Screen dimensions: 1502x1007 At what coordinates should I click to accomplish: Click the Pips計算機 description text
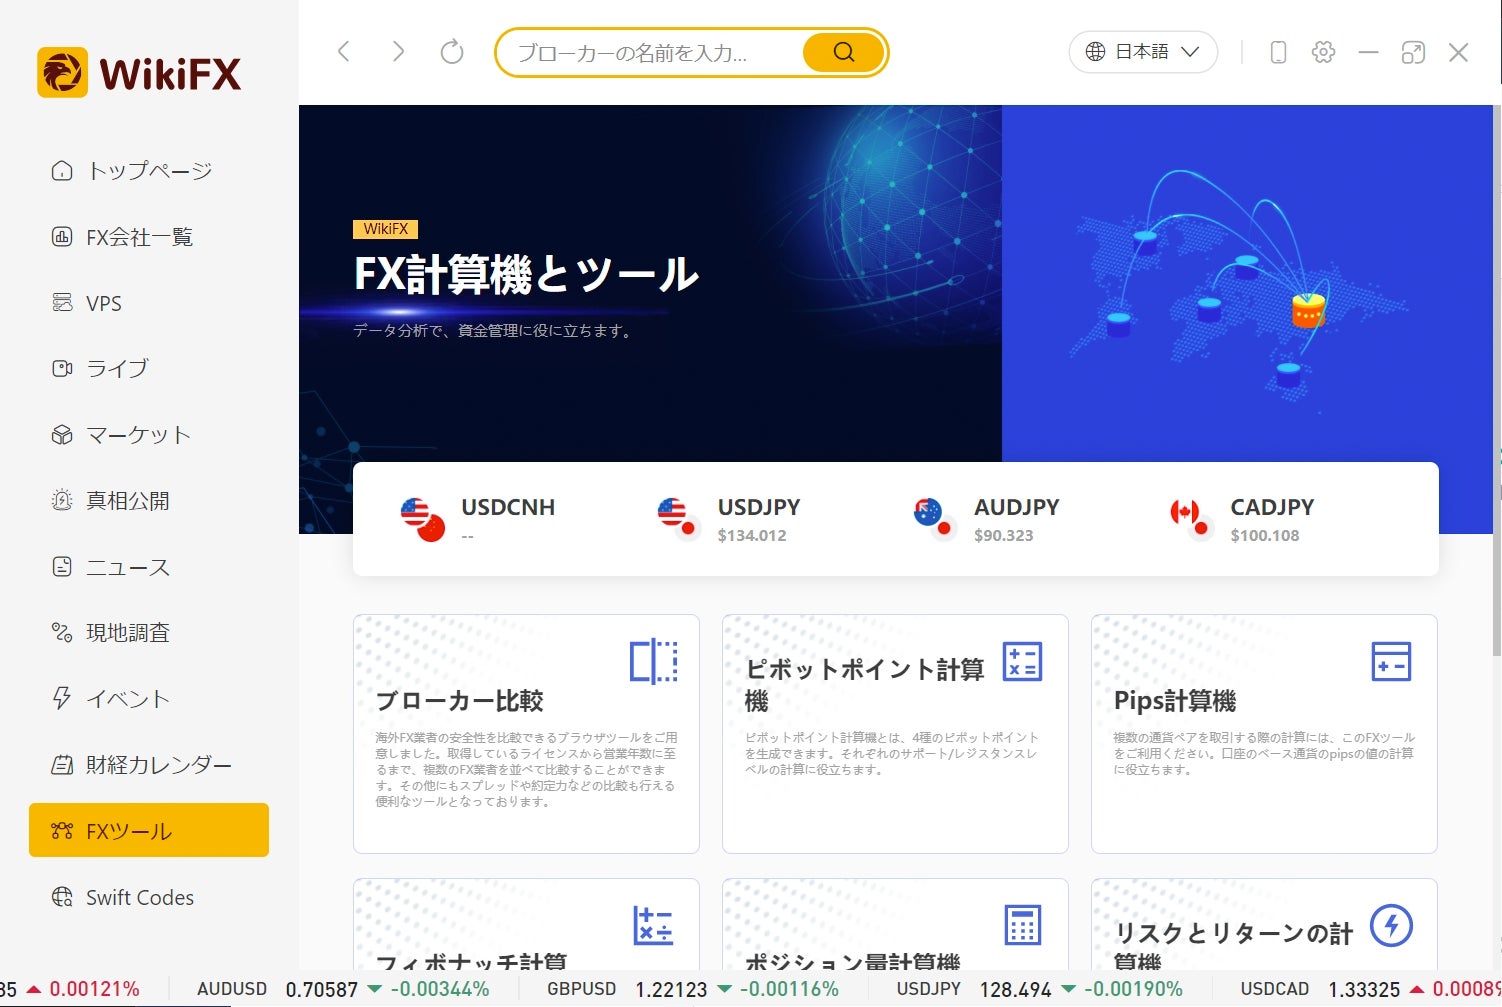coord(1264,753)
